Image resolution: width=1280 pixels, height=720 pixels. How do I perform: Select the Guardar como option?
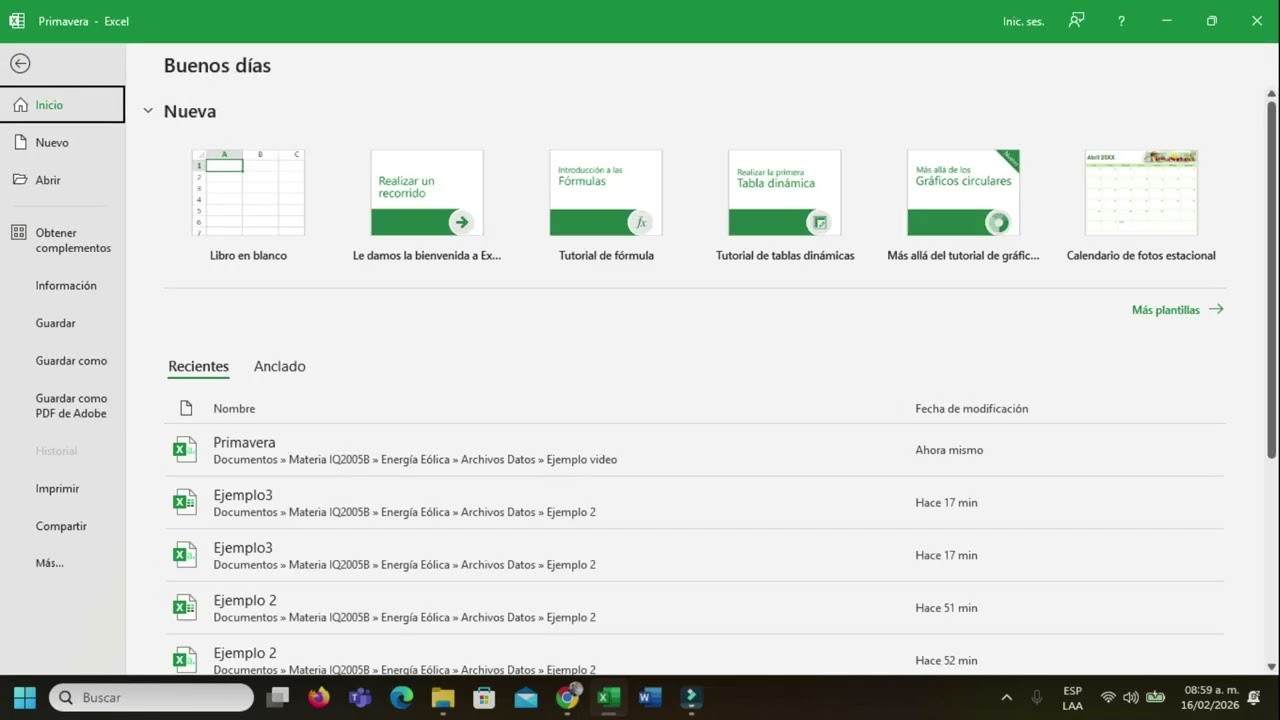(x=62, y=361)
